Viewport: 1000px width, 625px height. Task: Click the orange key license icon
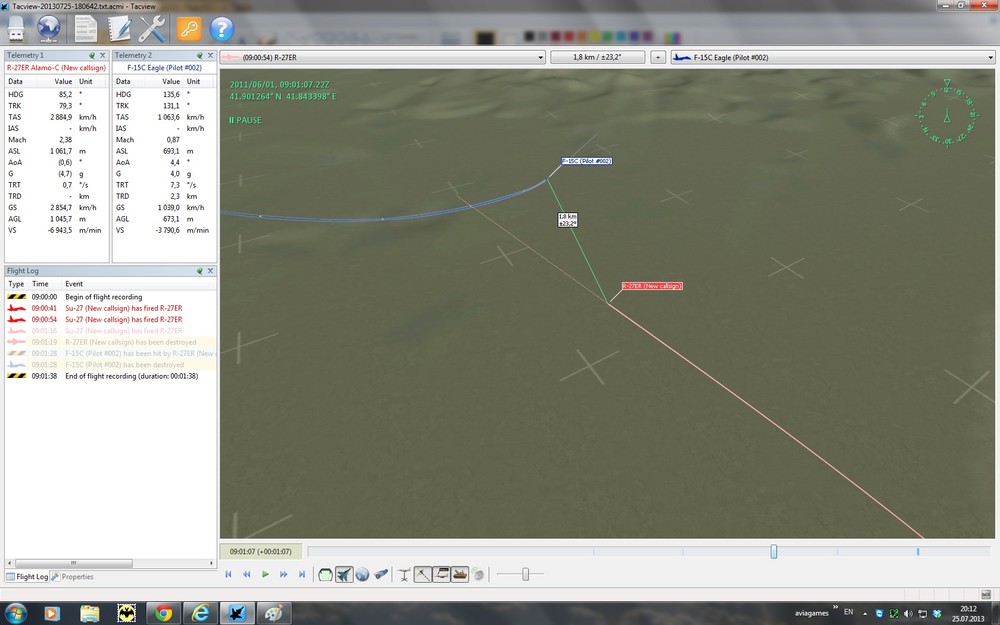[x=189, y=29]
